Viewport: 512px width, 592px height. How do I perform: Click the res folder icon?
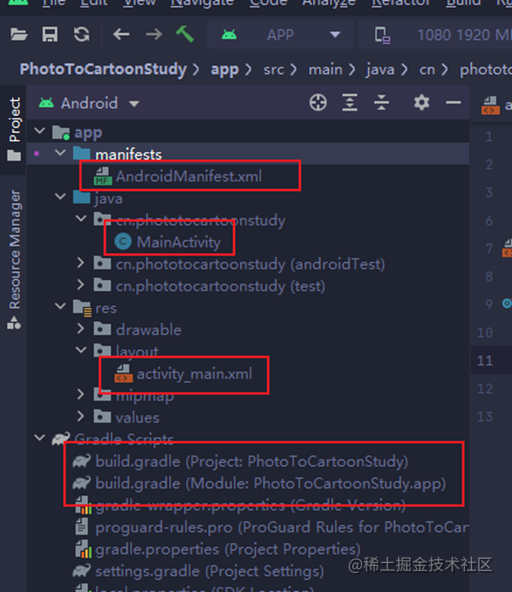pyautogui.click(x=82, y=307)
